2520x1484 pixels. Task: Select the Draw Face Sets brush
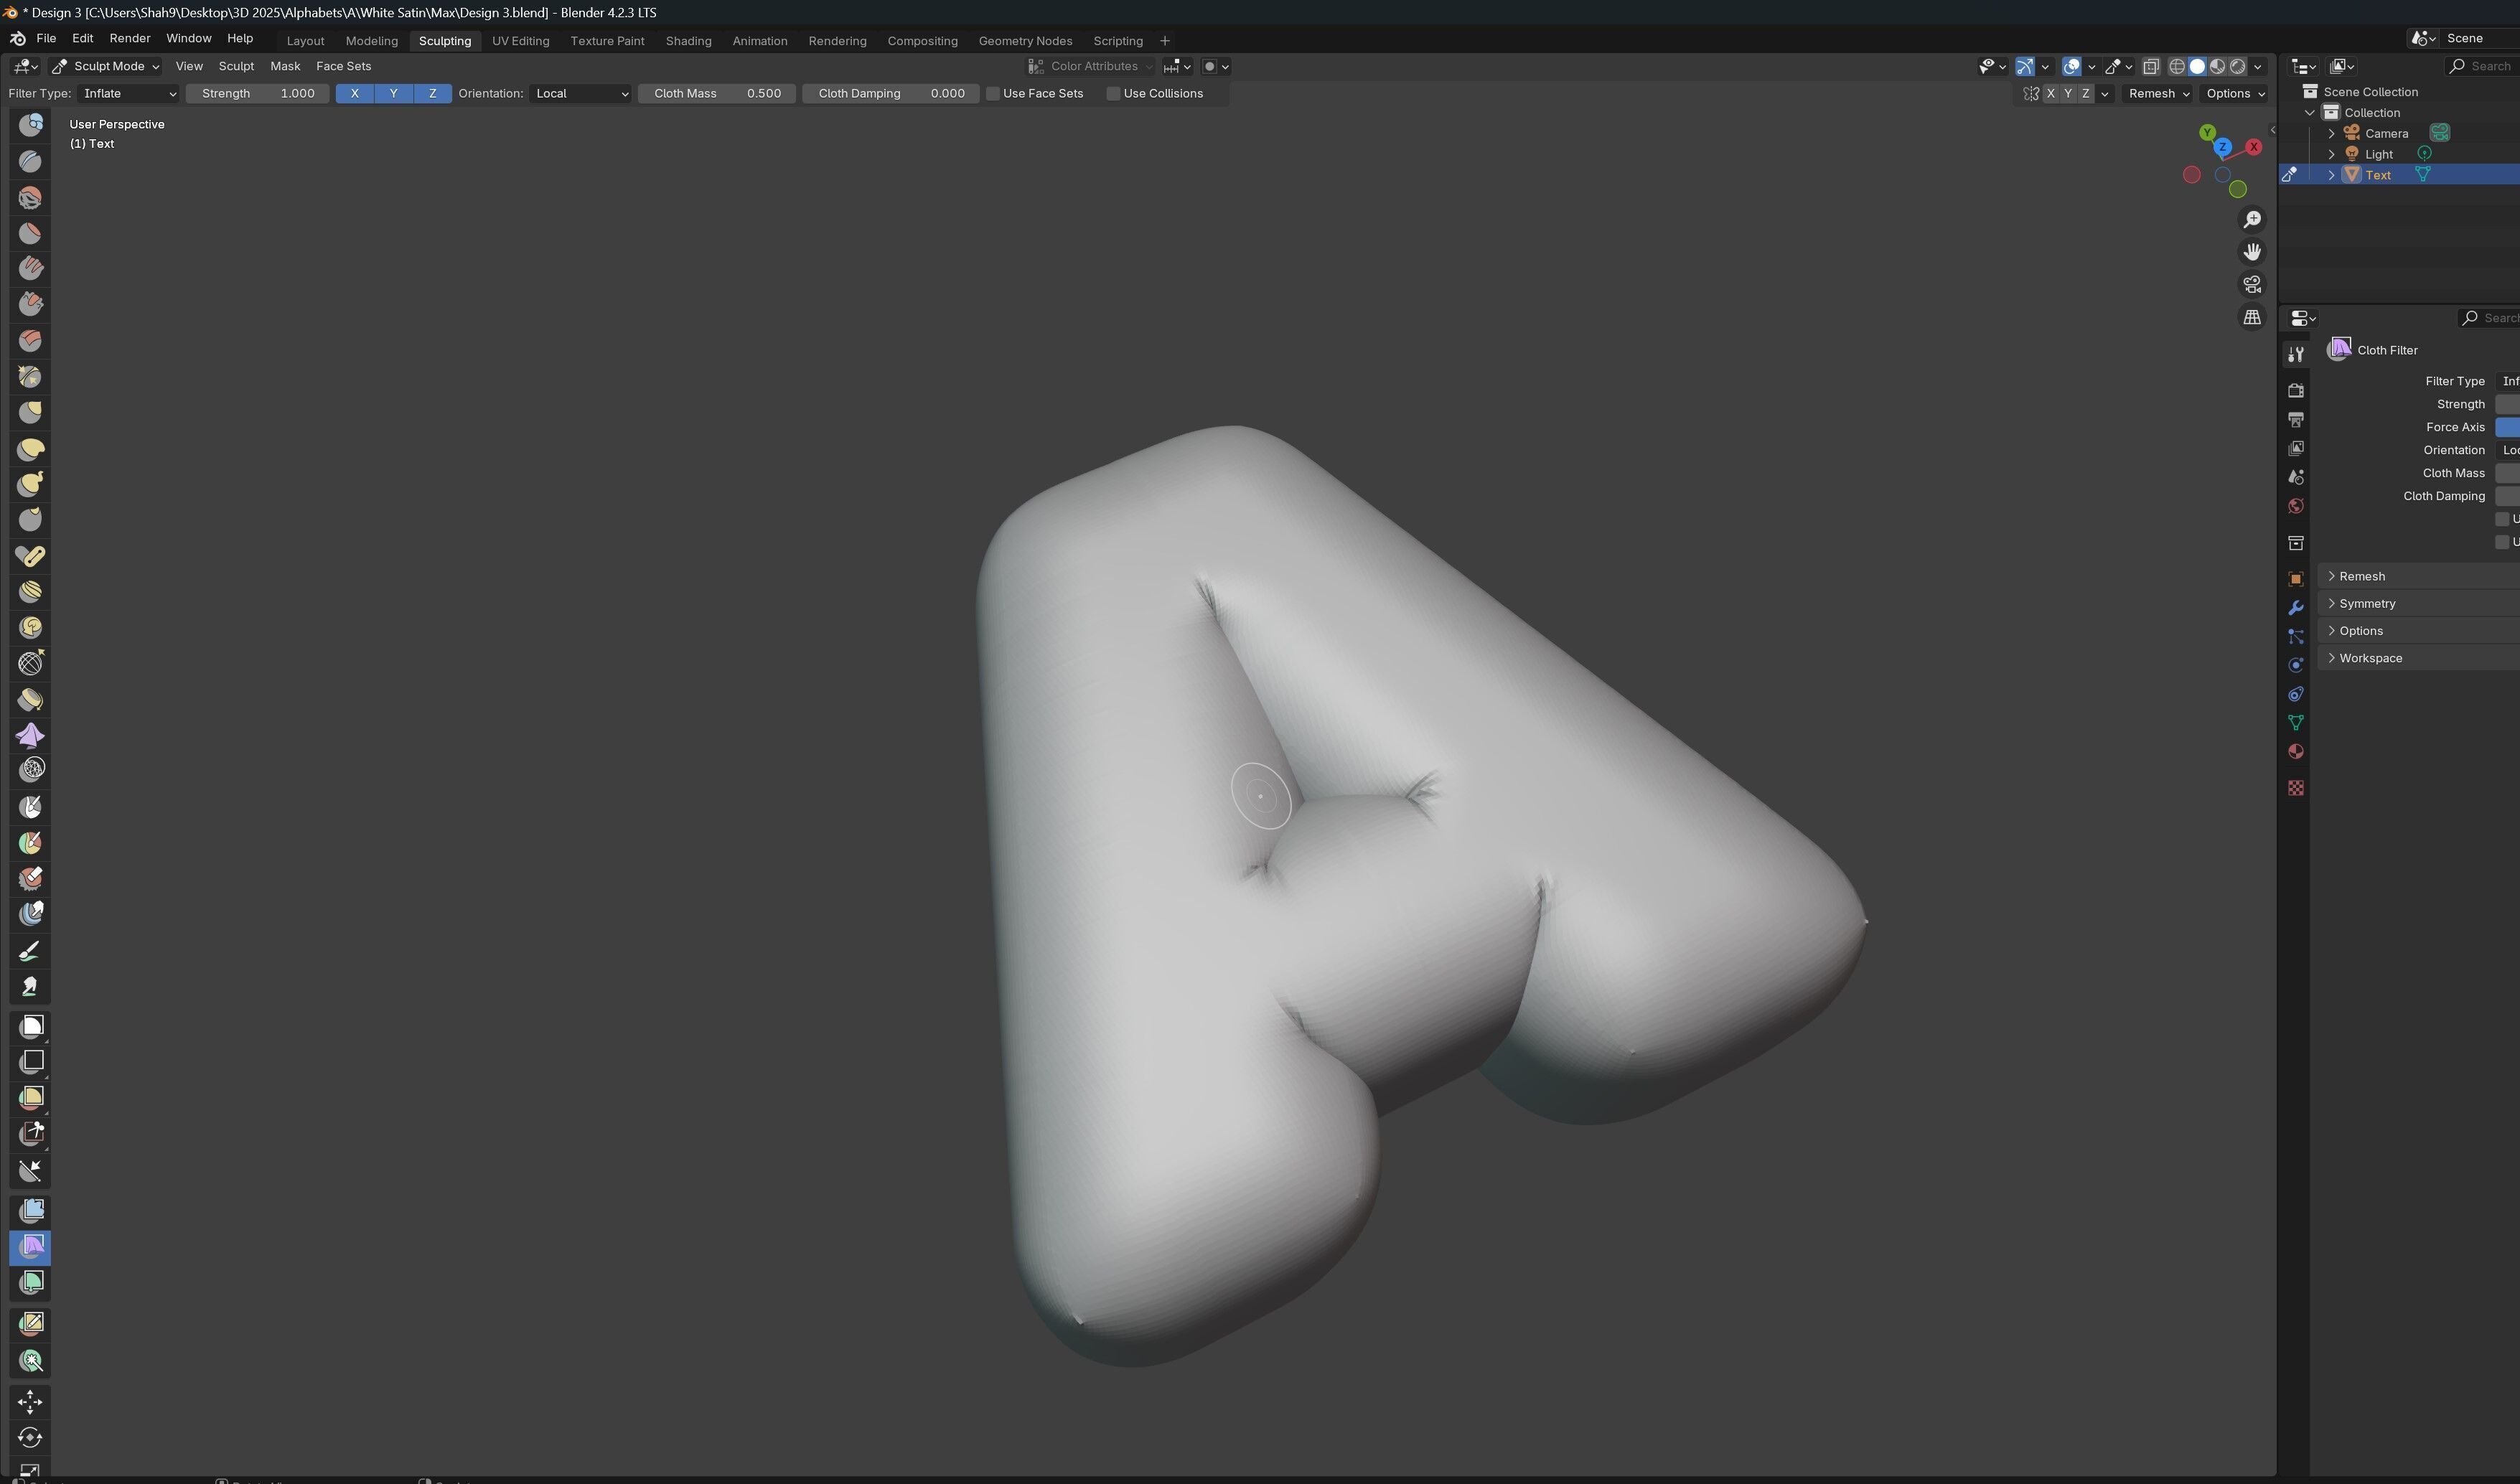30,843
